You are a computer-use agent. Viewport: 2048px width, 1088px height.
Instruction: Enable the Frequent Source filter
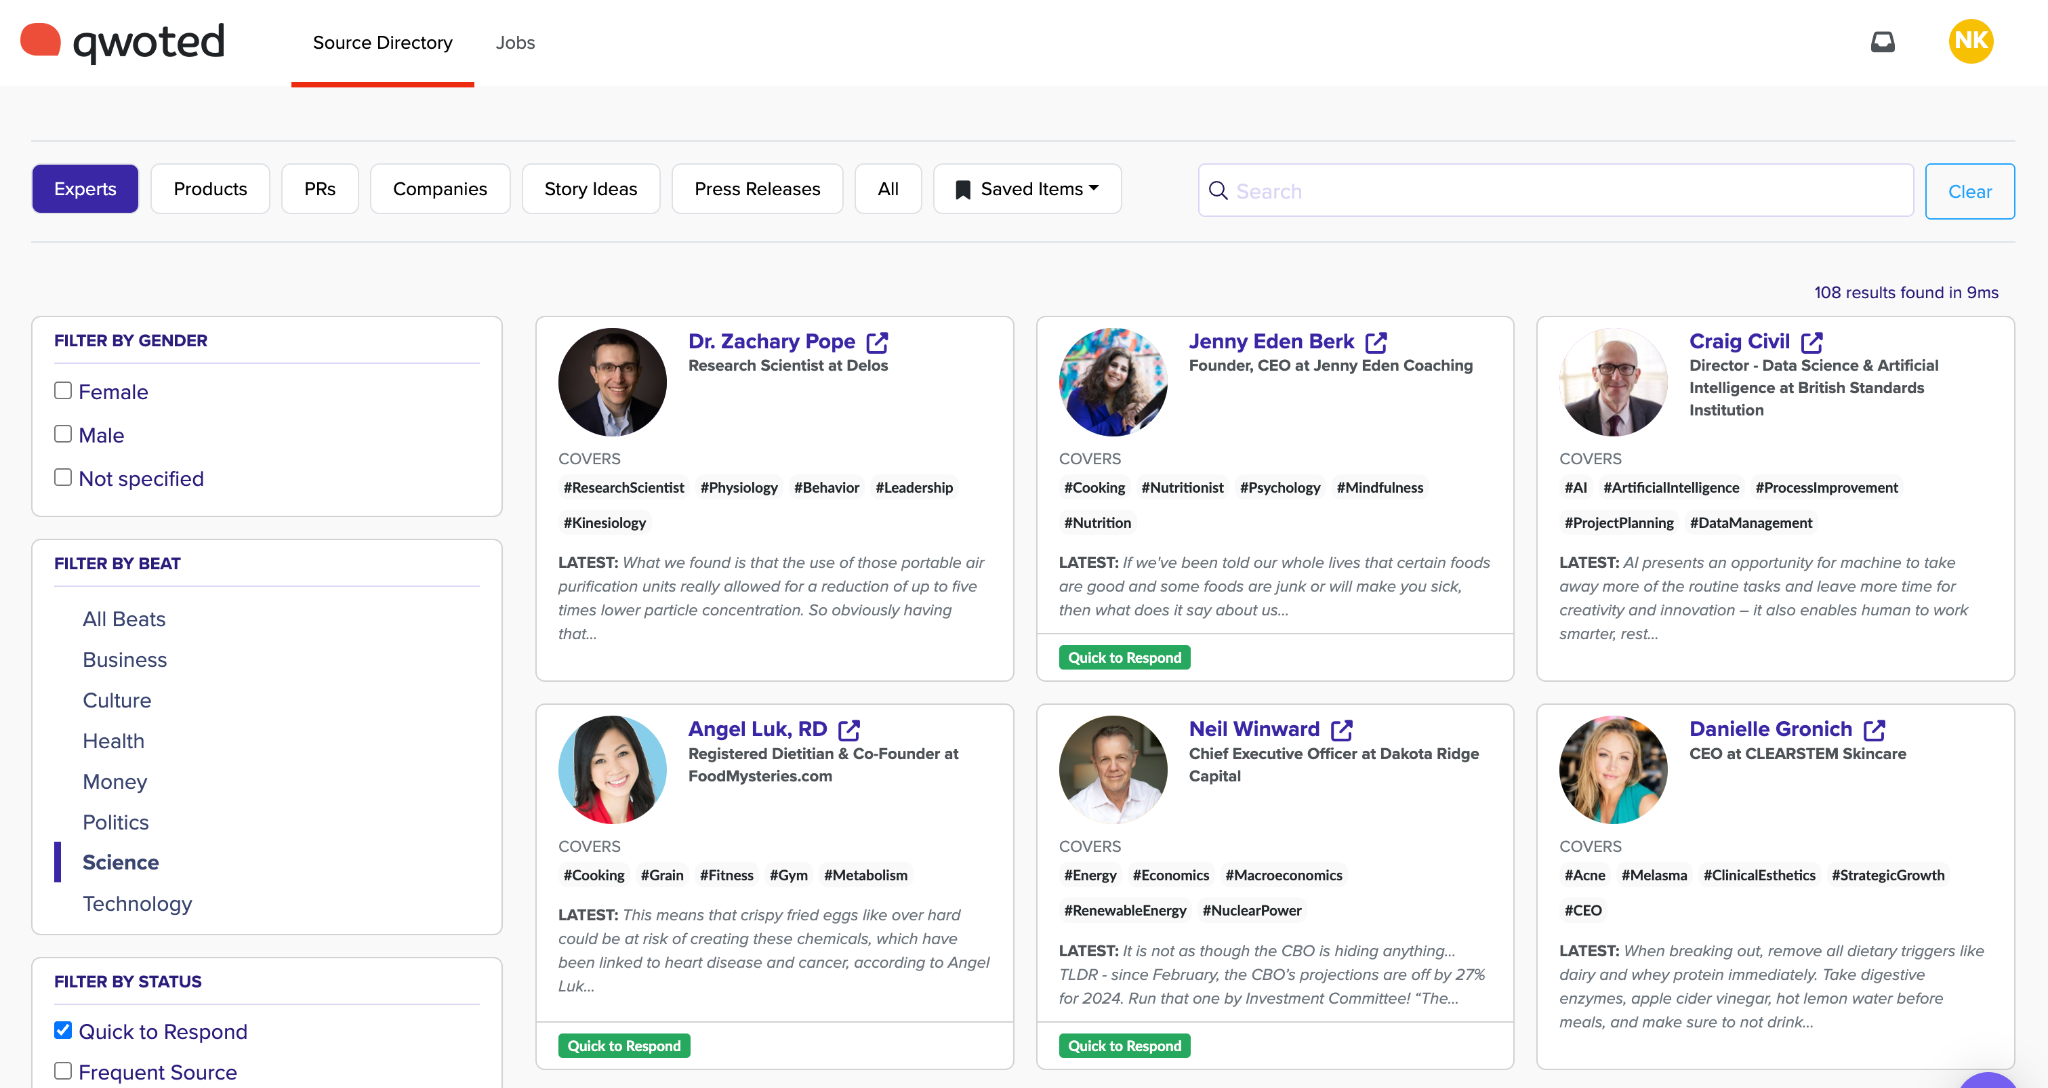click(x=63, y=1071)
